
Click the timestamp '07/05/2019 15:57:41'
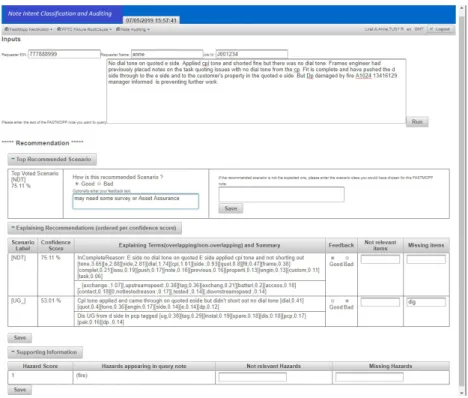tap(151, 20)
